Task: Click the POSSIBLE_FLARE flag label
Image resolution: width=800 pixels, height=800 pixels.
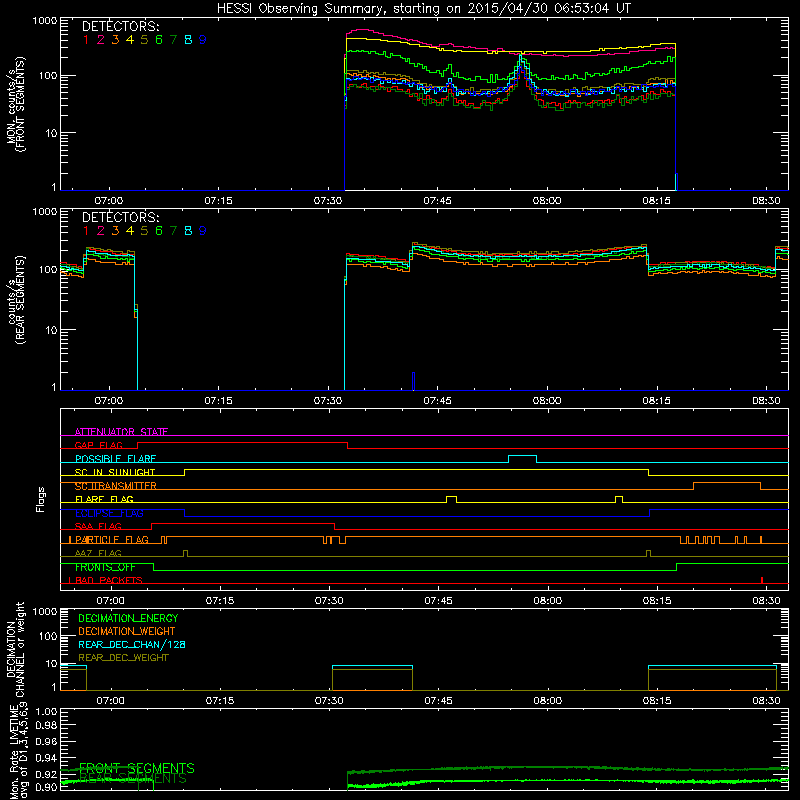Action: pos(115,459)
